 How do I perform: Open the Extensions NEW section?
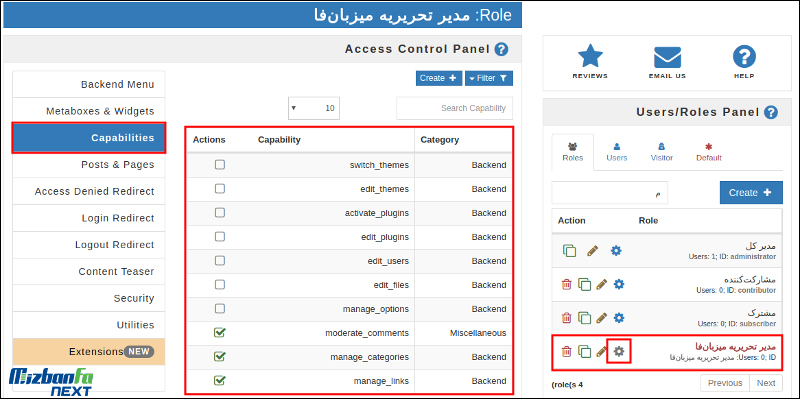[x=89, y=352]
